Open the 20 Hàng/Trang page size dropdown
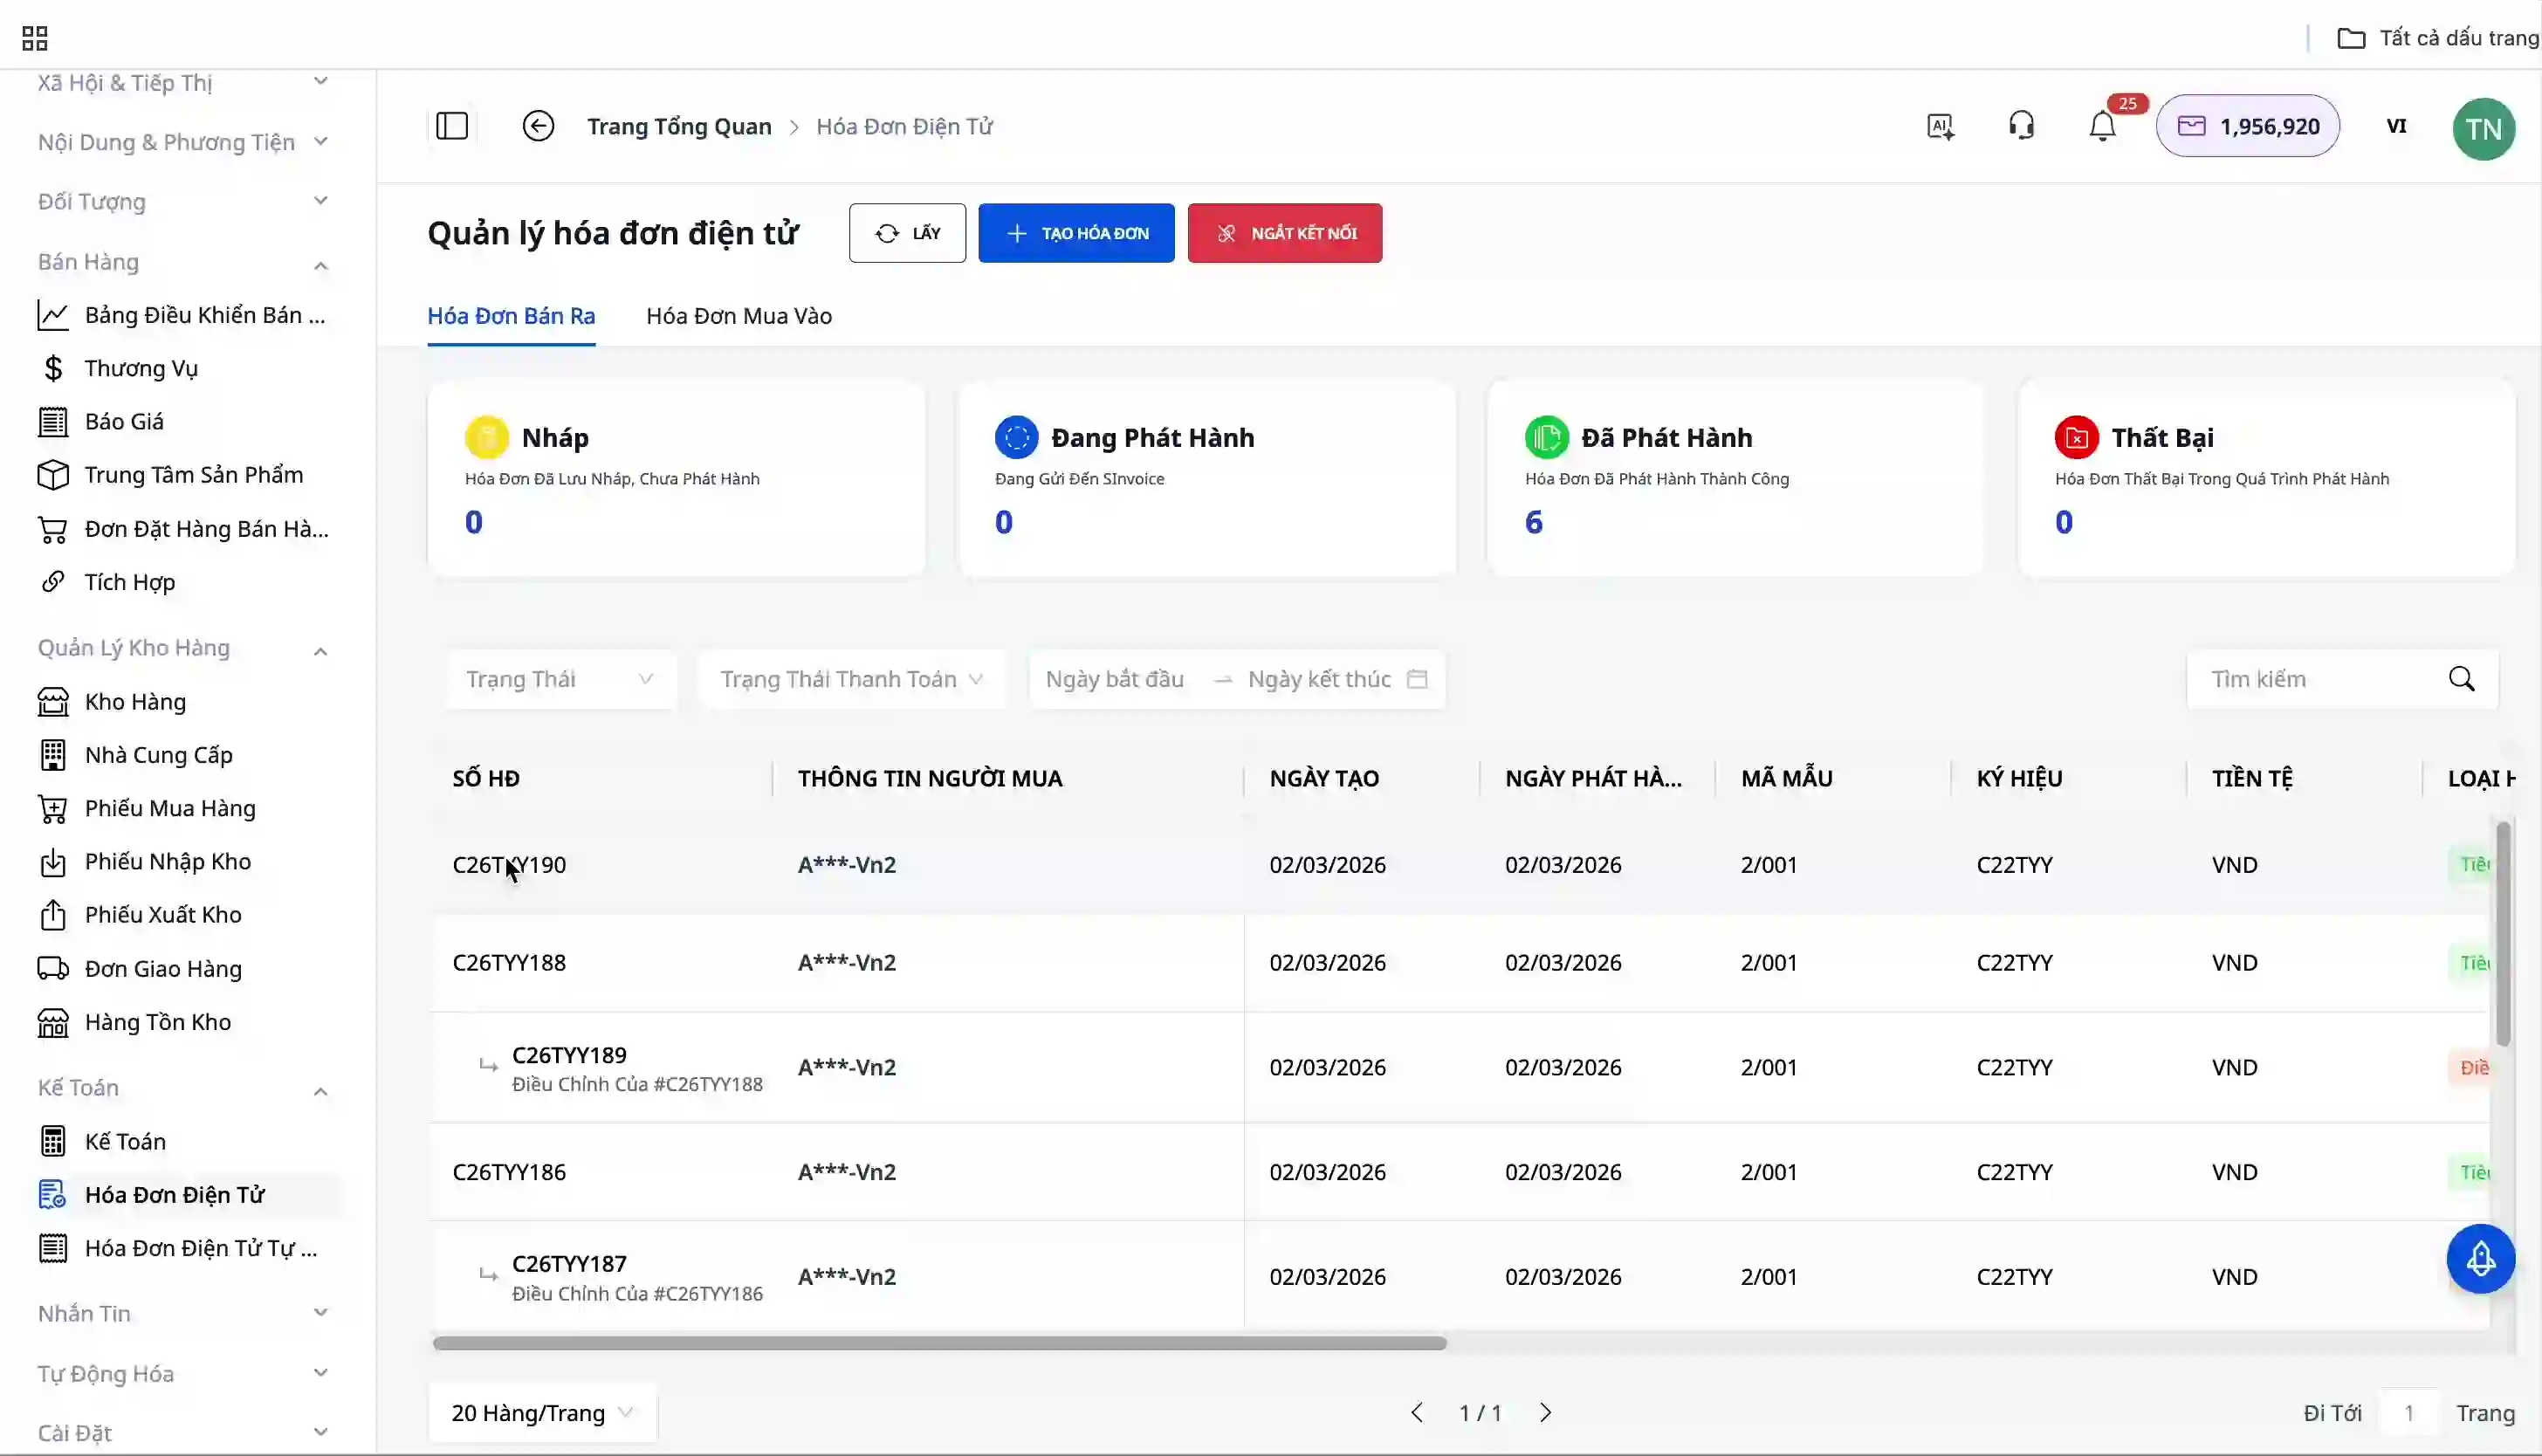Viewport: 2542px width, 1456px height. tap(542, 1412)
